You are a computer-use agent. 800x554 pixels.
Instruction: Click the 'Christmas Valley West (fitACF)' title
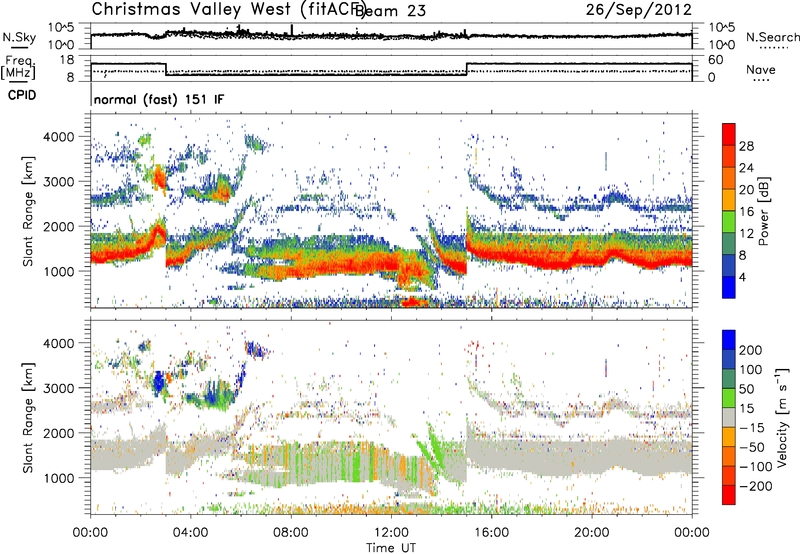coord(228,9)
